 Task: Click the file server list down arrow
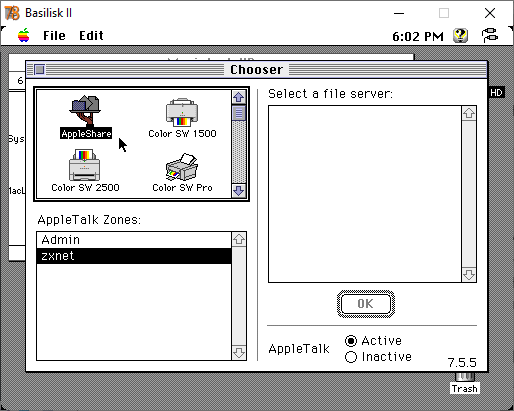coord(469,275)
